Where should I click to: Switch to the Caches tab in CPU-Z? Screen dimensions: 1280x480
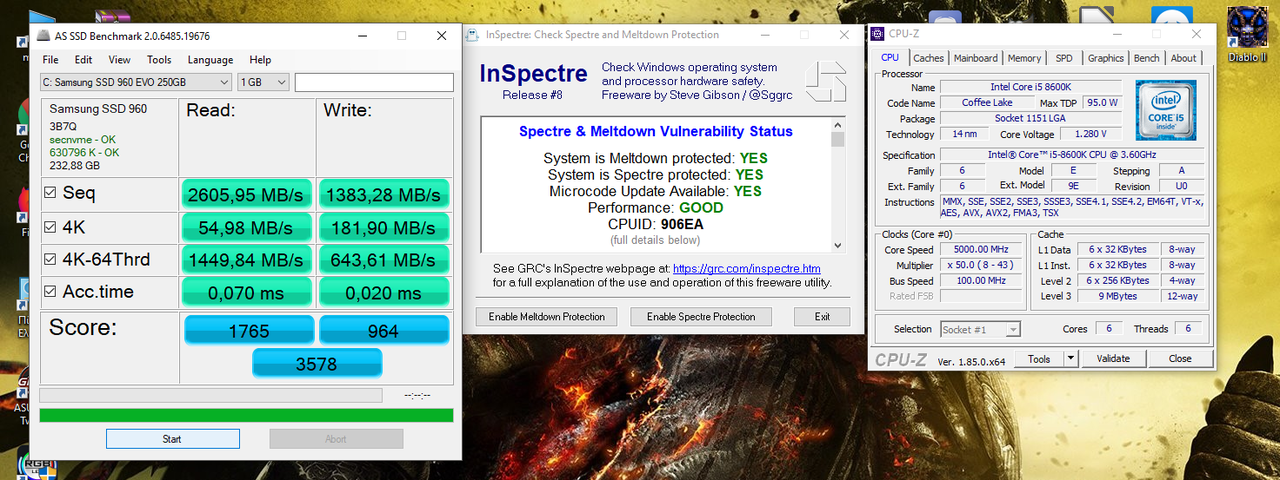(x=928, y=58)
